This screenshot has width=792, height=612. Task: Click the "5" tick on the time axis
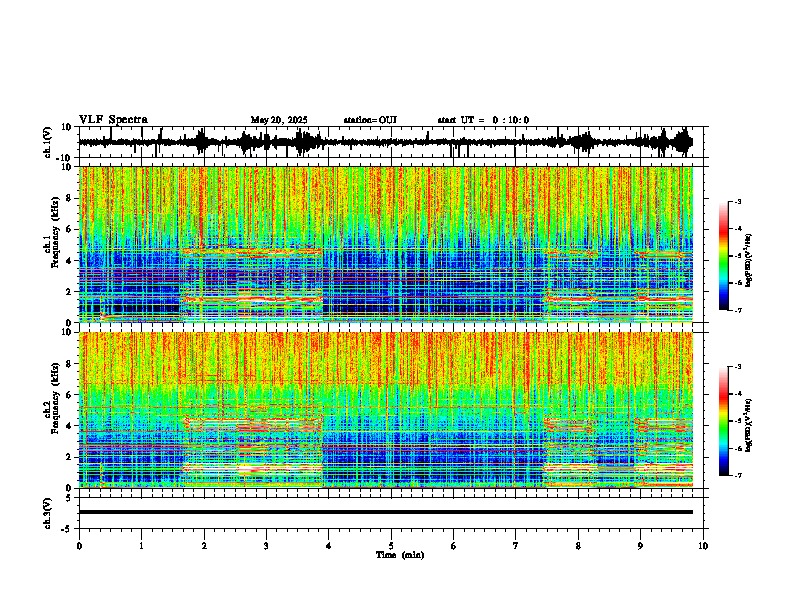(391, 546)
